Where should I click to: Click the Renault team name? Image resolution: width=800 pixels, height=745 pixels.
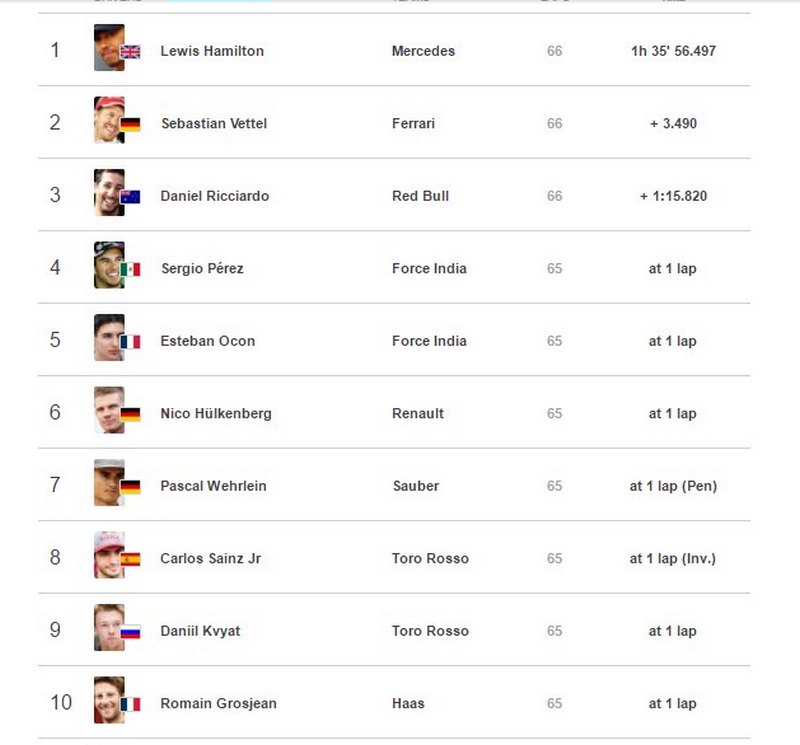pos(418,414)
